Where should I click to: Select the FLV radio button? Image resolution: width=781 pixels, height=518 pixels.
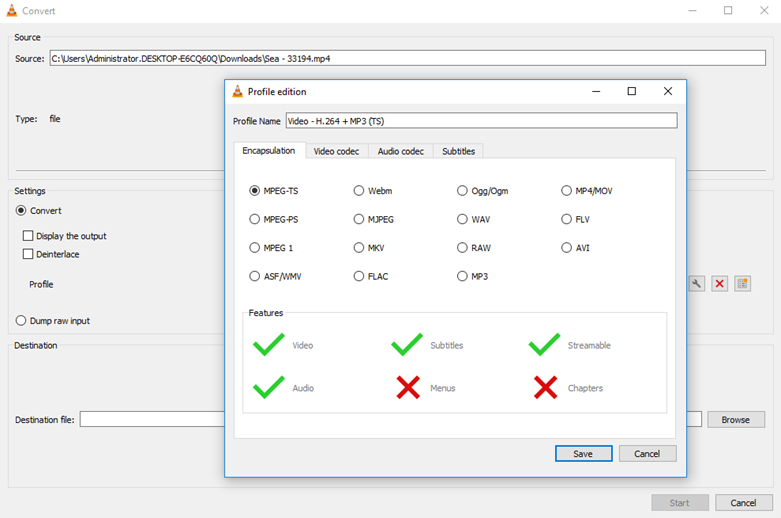(566, 219)
